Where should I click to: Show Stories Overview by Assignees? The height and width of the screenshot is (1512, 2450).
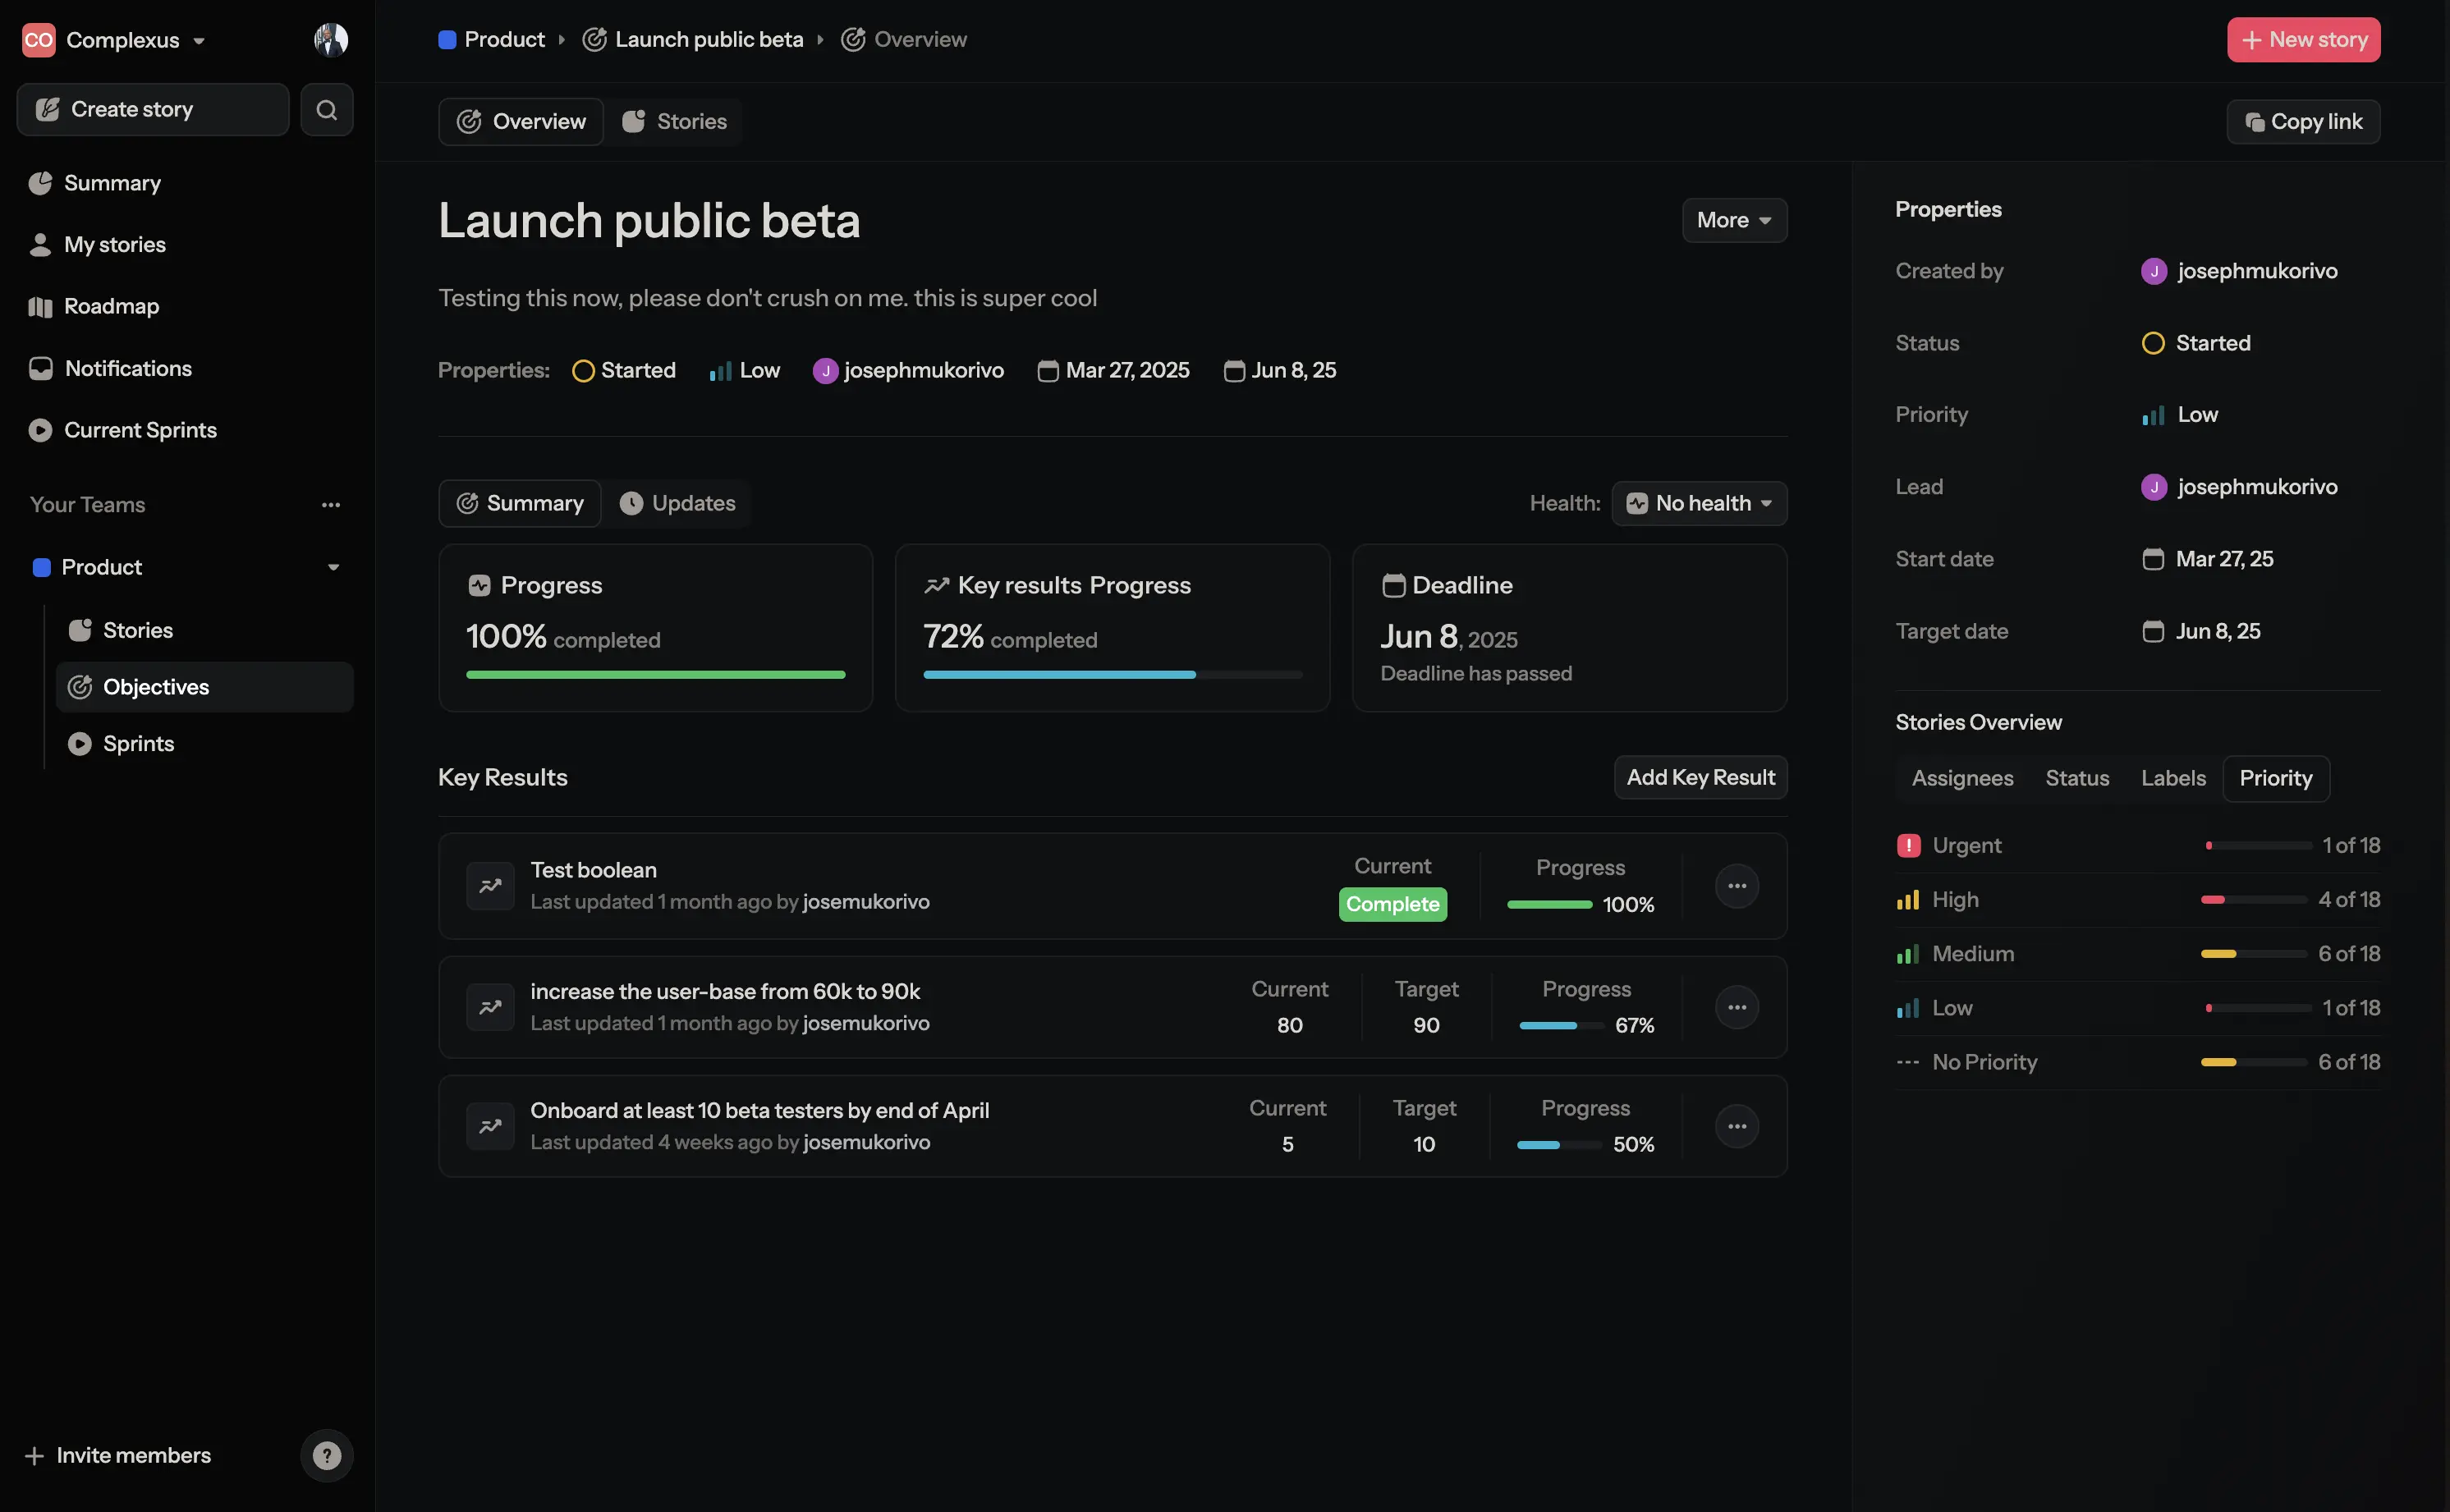pyautogui.click(x=1962, y=778)
